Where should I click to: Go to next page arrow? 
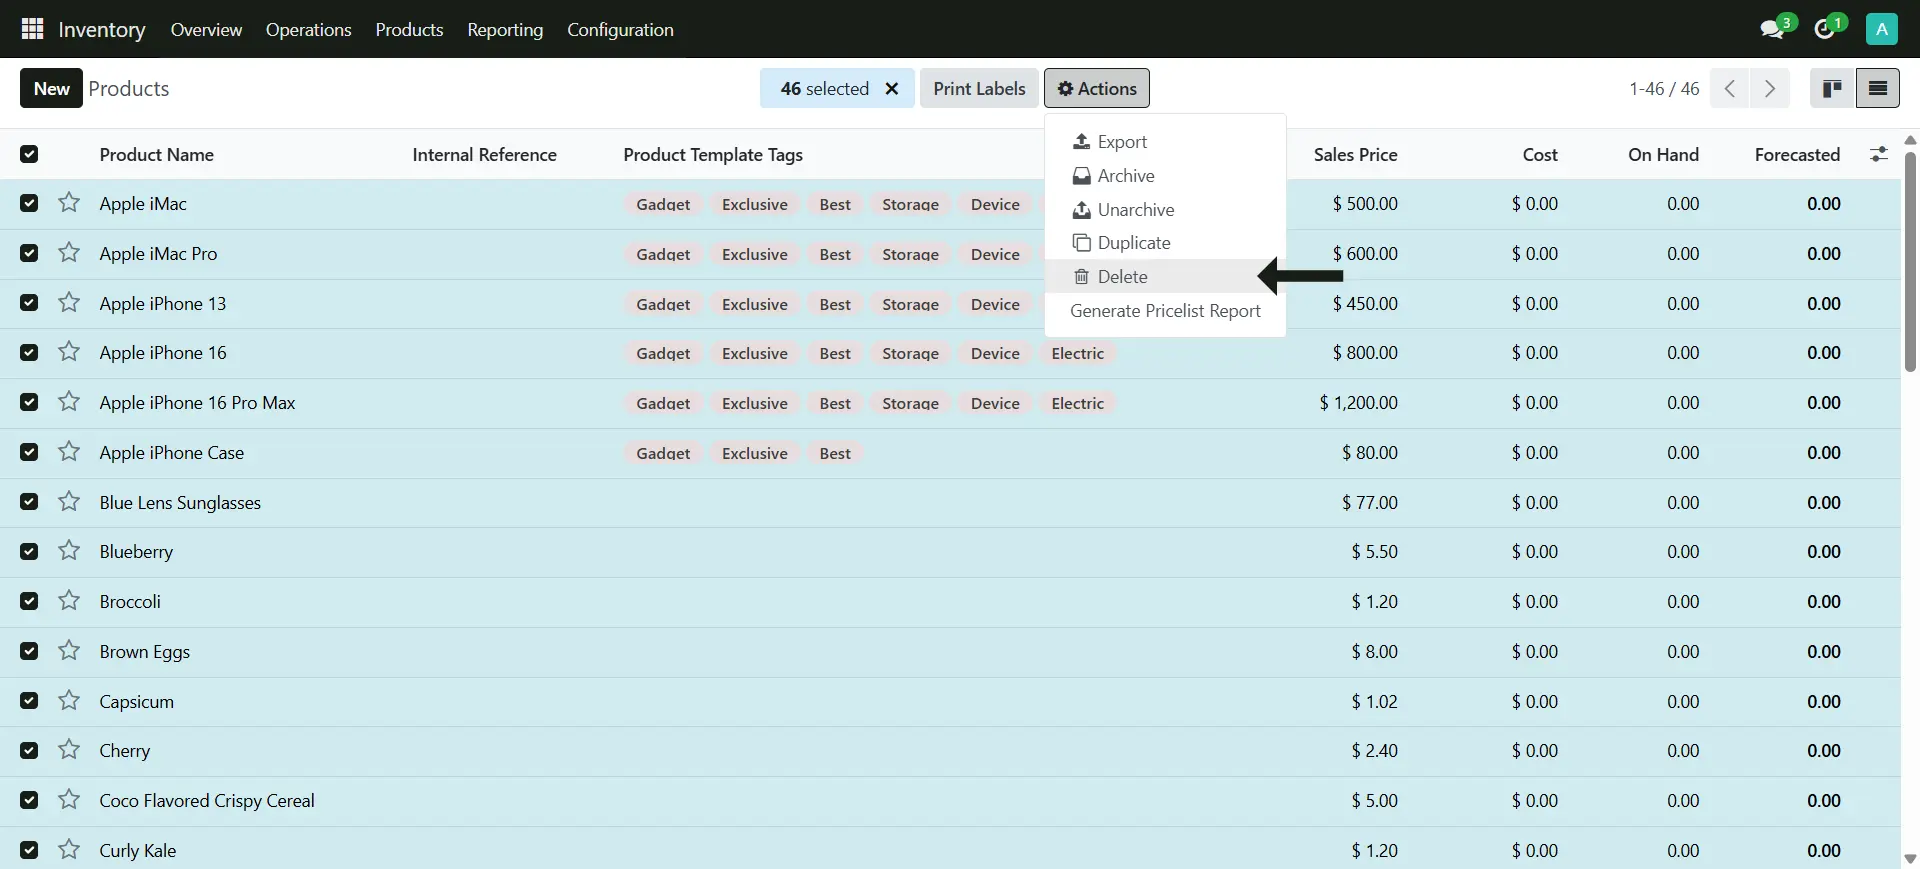tap(1770, 89)
